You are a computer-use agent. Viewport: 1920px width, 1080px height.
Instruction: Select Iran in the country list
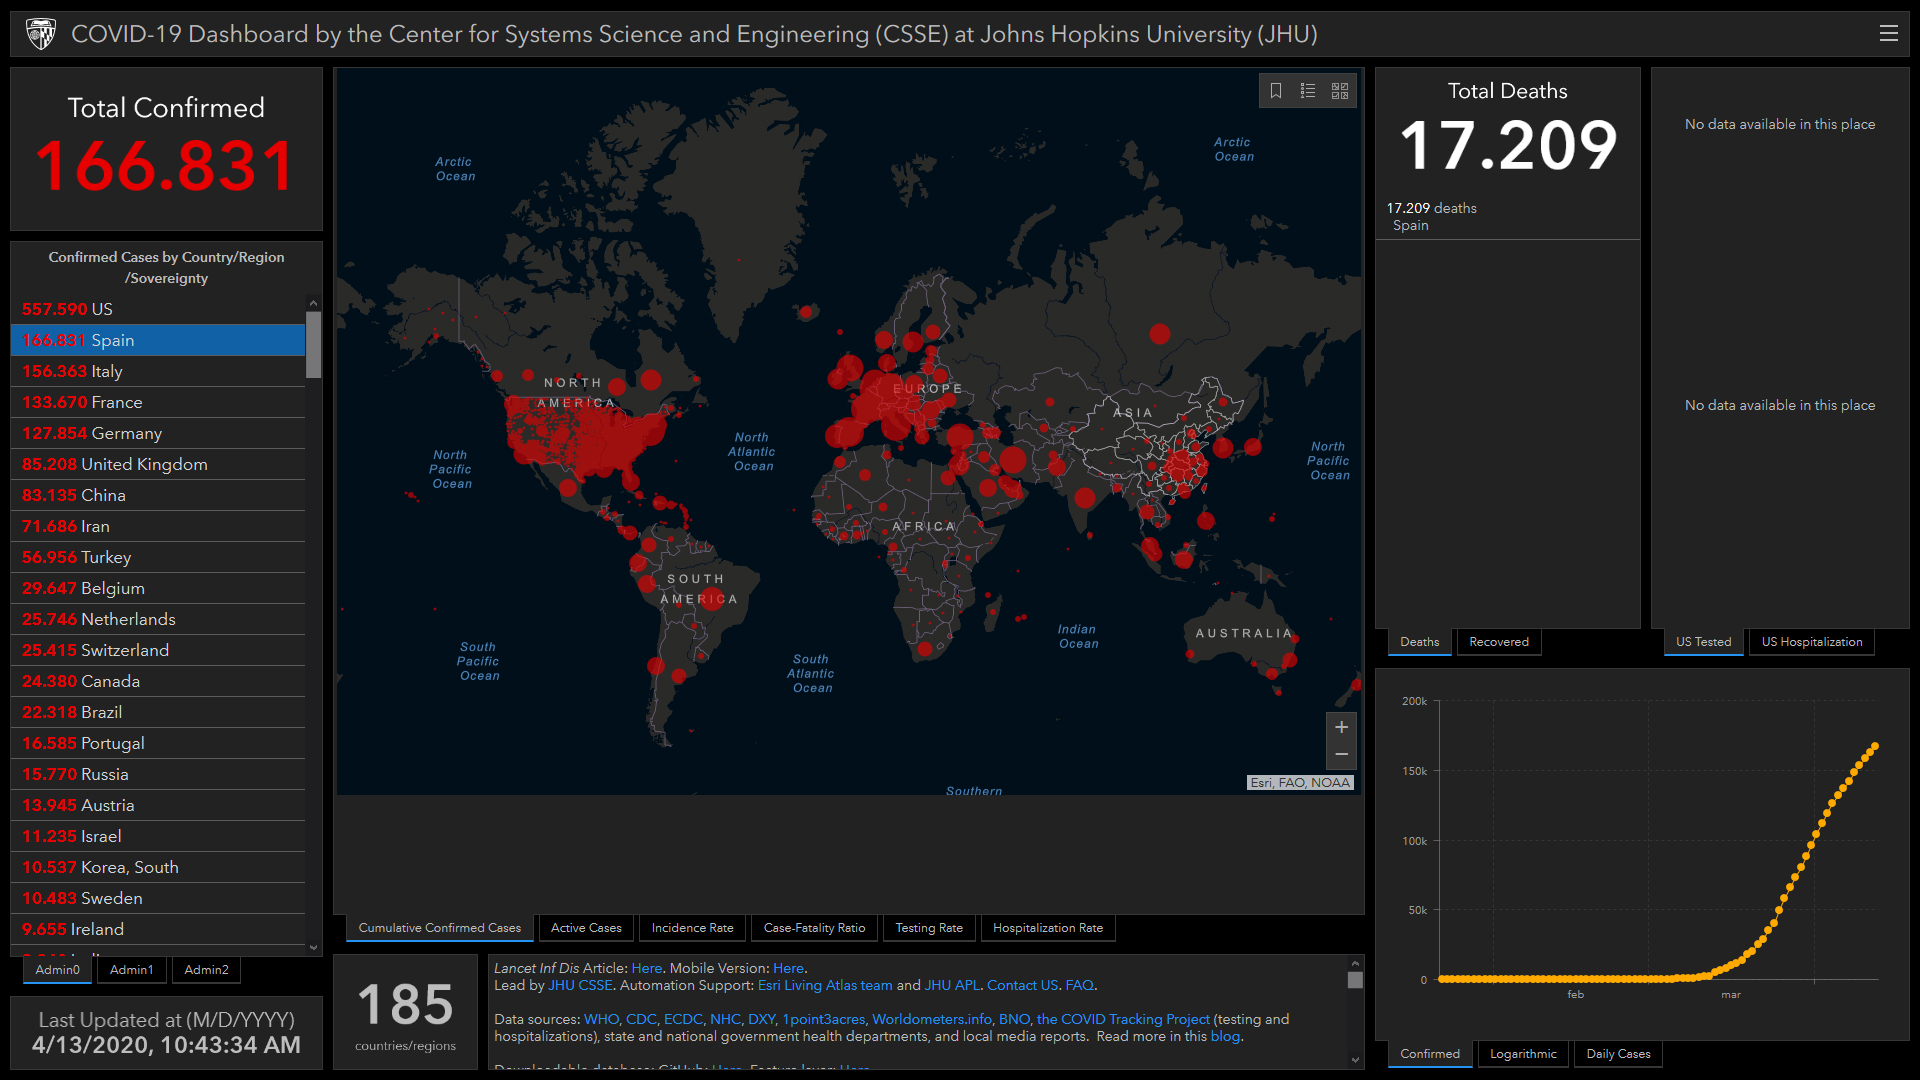[x=158, y=526]
